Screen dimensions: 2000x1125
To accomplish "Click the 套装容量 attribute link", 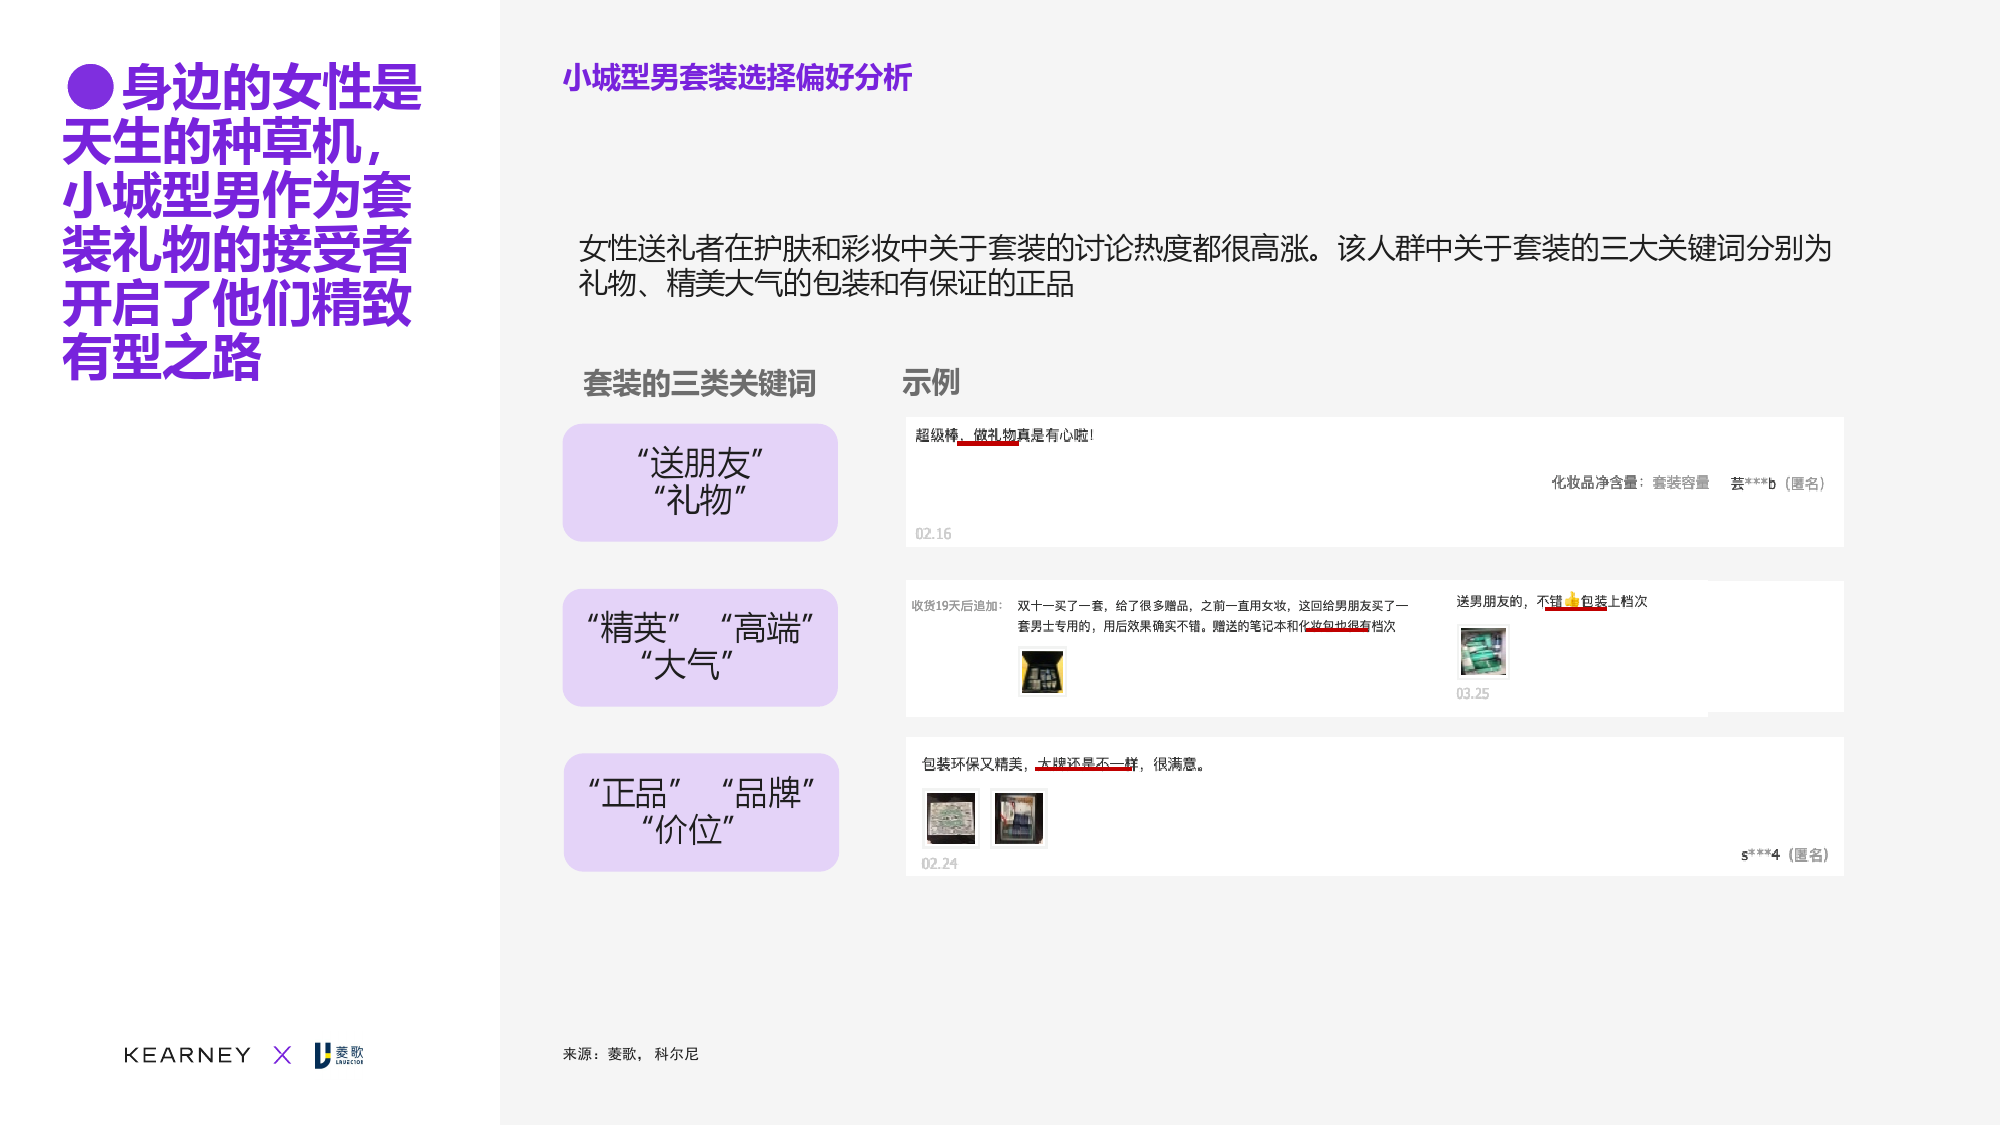I will pyautogui.click(x=1680, y=483).
